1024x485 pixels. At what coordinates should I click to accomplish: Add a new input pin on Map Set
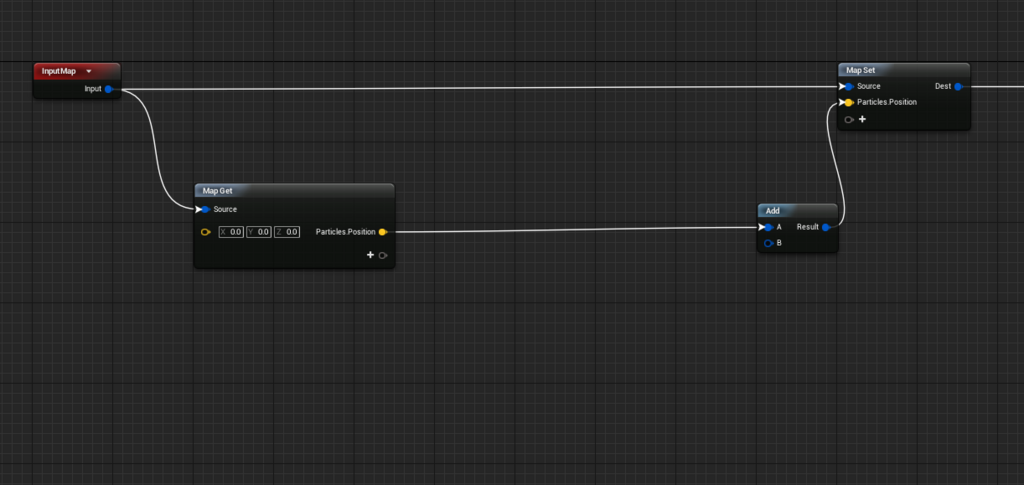(862, 119)
